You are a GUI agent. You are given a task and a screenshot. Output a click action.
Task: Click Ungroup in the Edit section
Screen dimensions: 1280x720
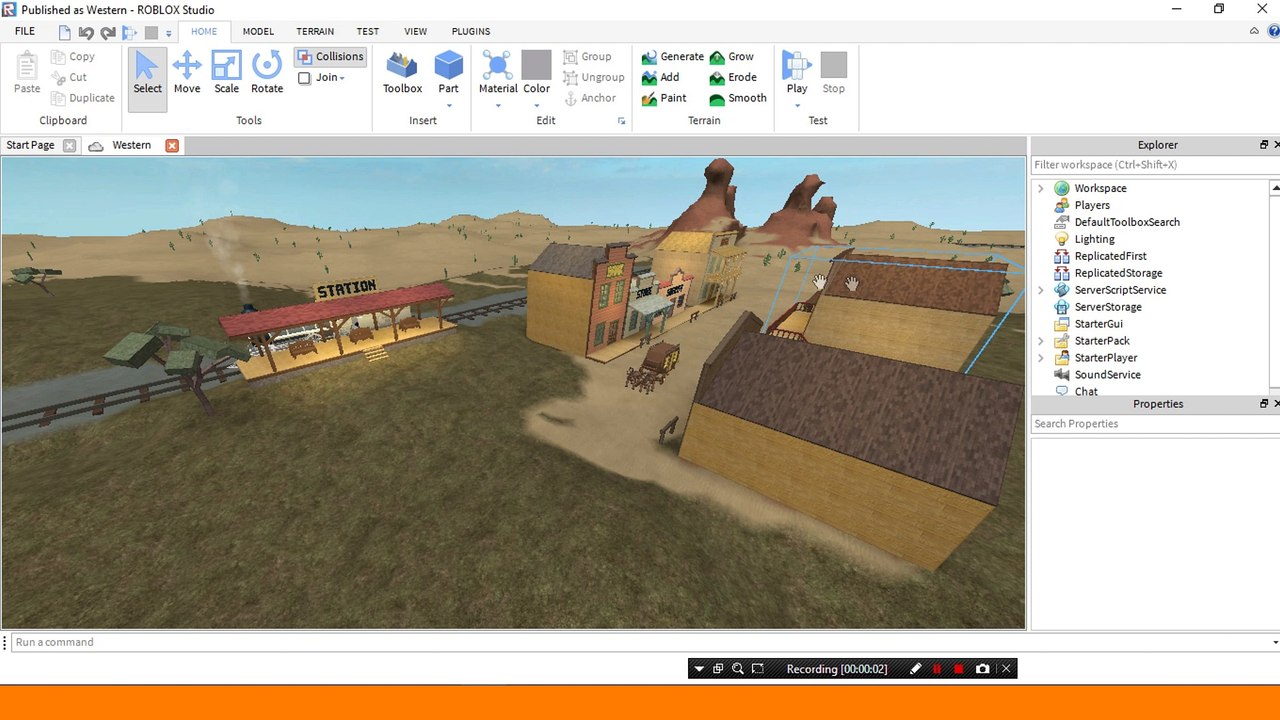pyautogui.click(x=594, y=77)
